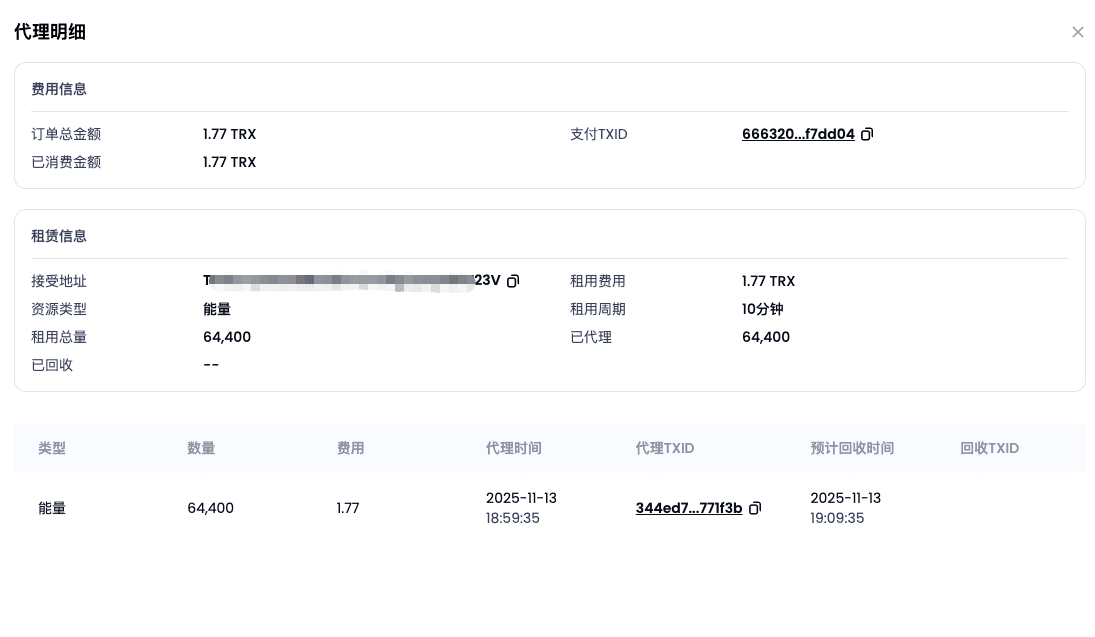1095x637 pixels.
Task: Open payment TXID link 666320...f7dd04
Action: click(797, 134)
